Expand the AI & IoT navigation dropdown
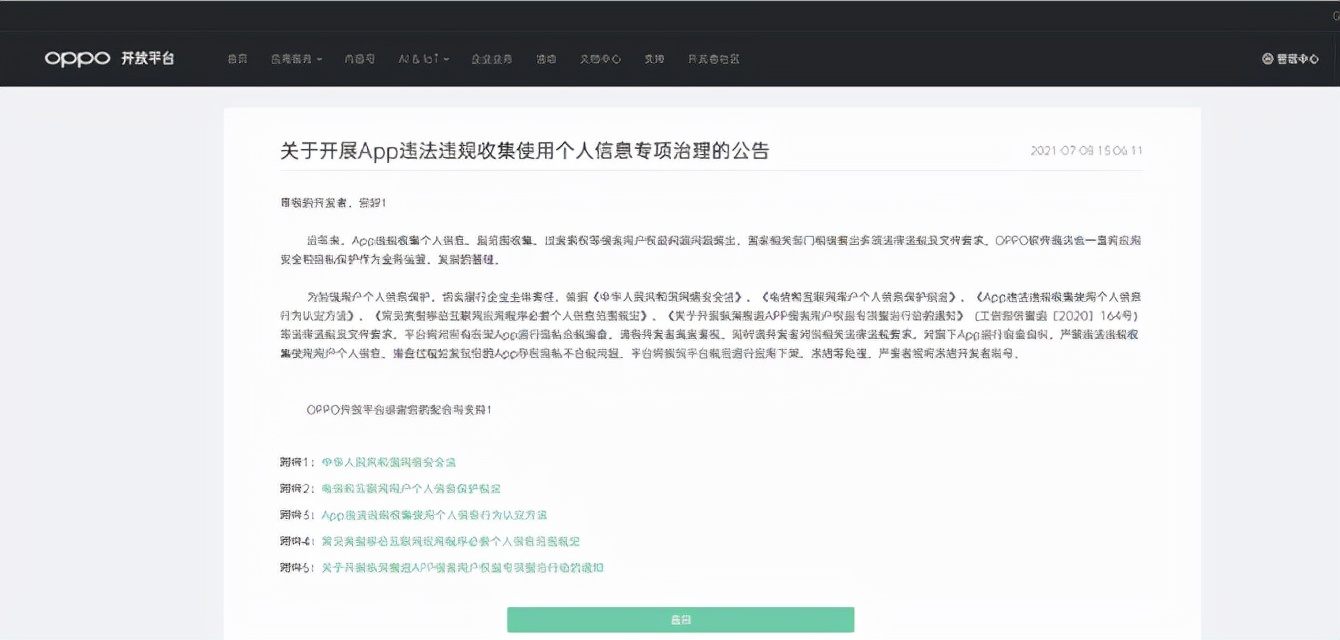The image size is (1340, 640). pyautogui.click(x=423, y=59)
